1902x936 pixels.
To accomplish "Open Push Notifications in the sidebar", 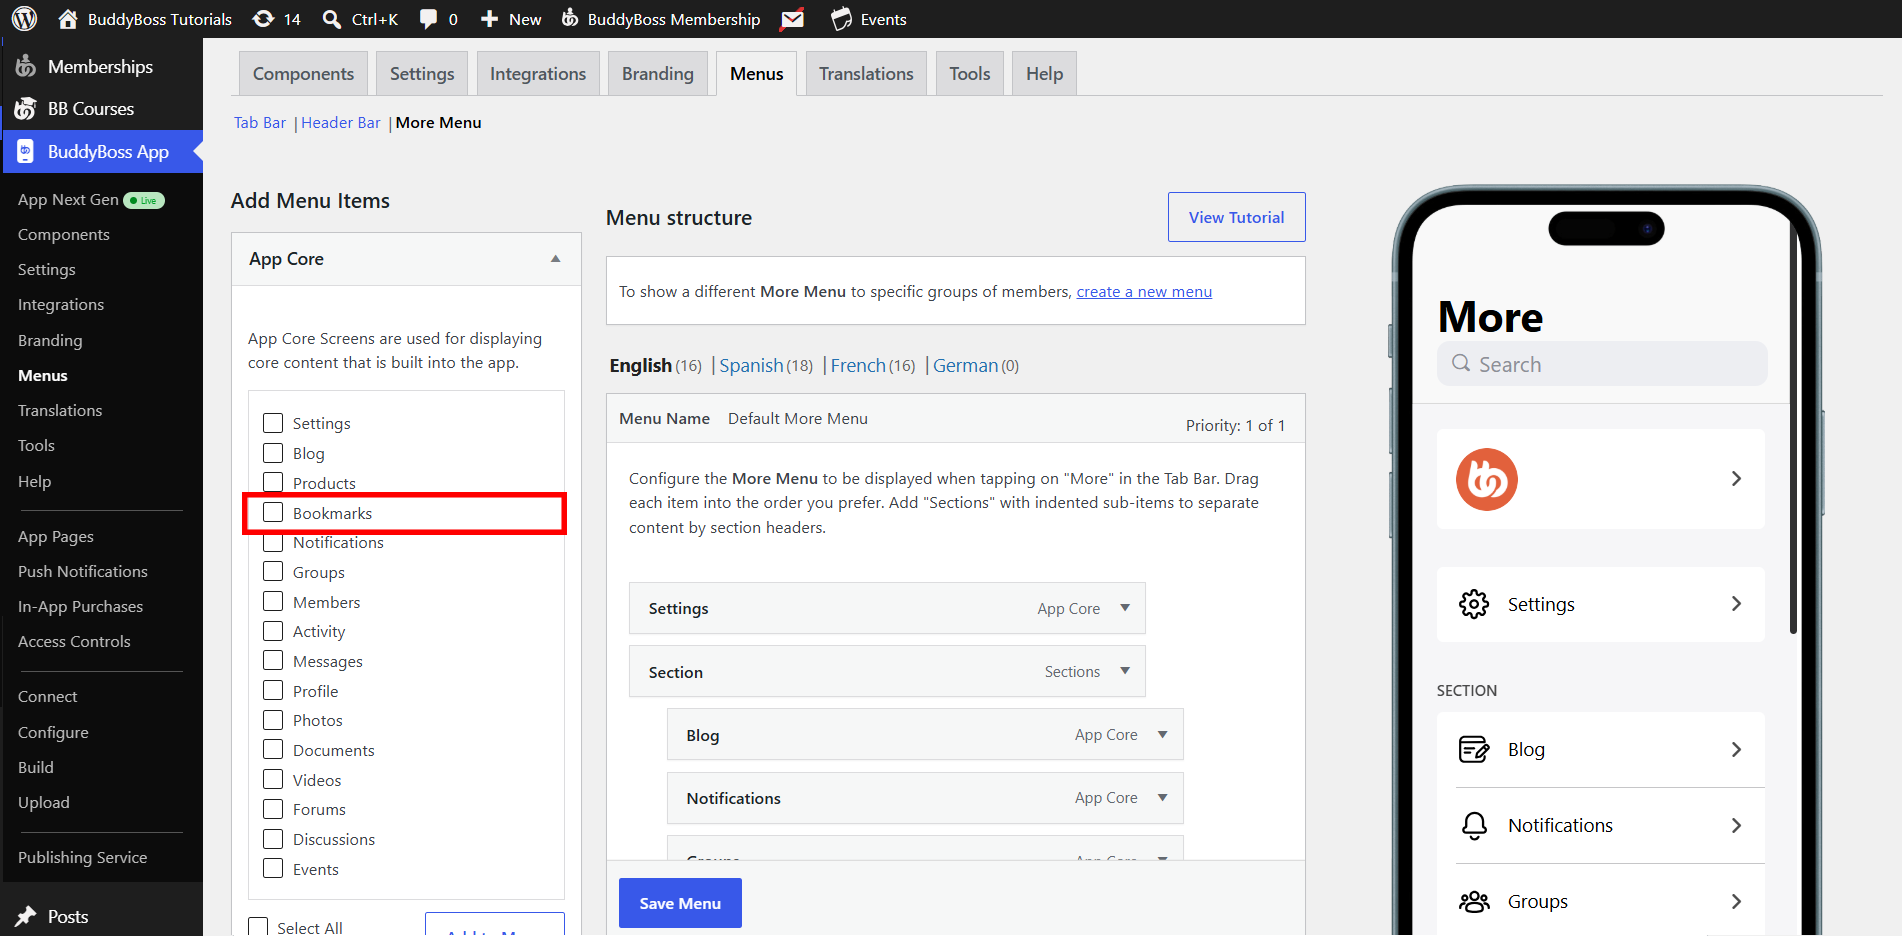I will [x=83, y=572].
